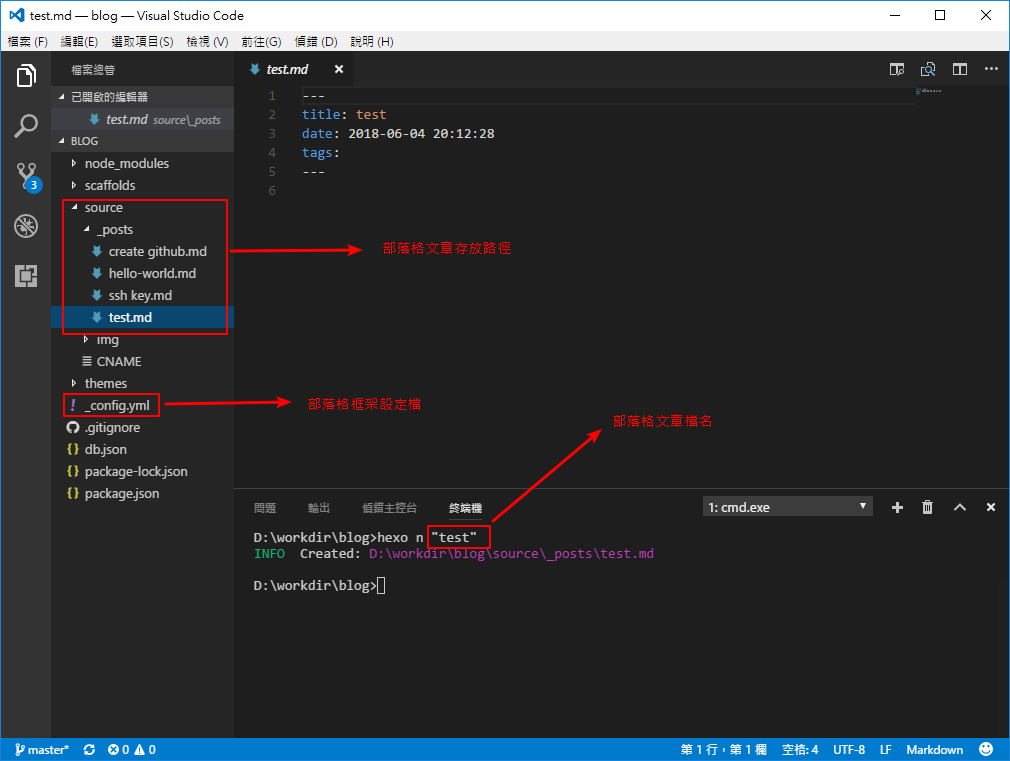Select test.md in the _posts folder
The image size is (1010, 761).
click(130, 317)
